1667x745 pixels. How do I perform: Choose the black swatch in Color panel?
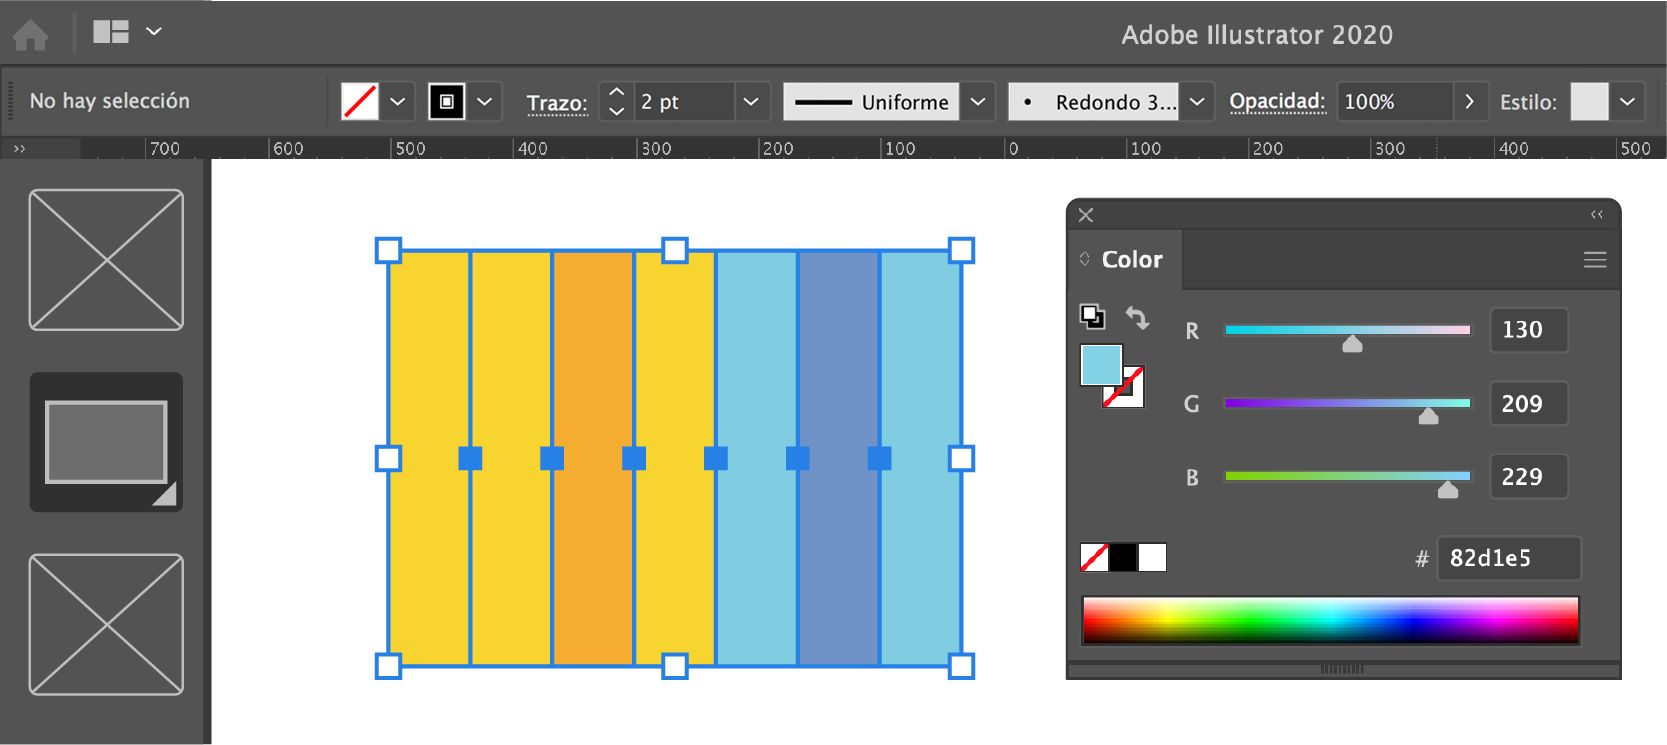pyautogui.click(x=1123, y=558)
